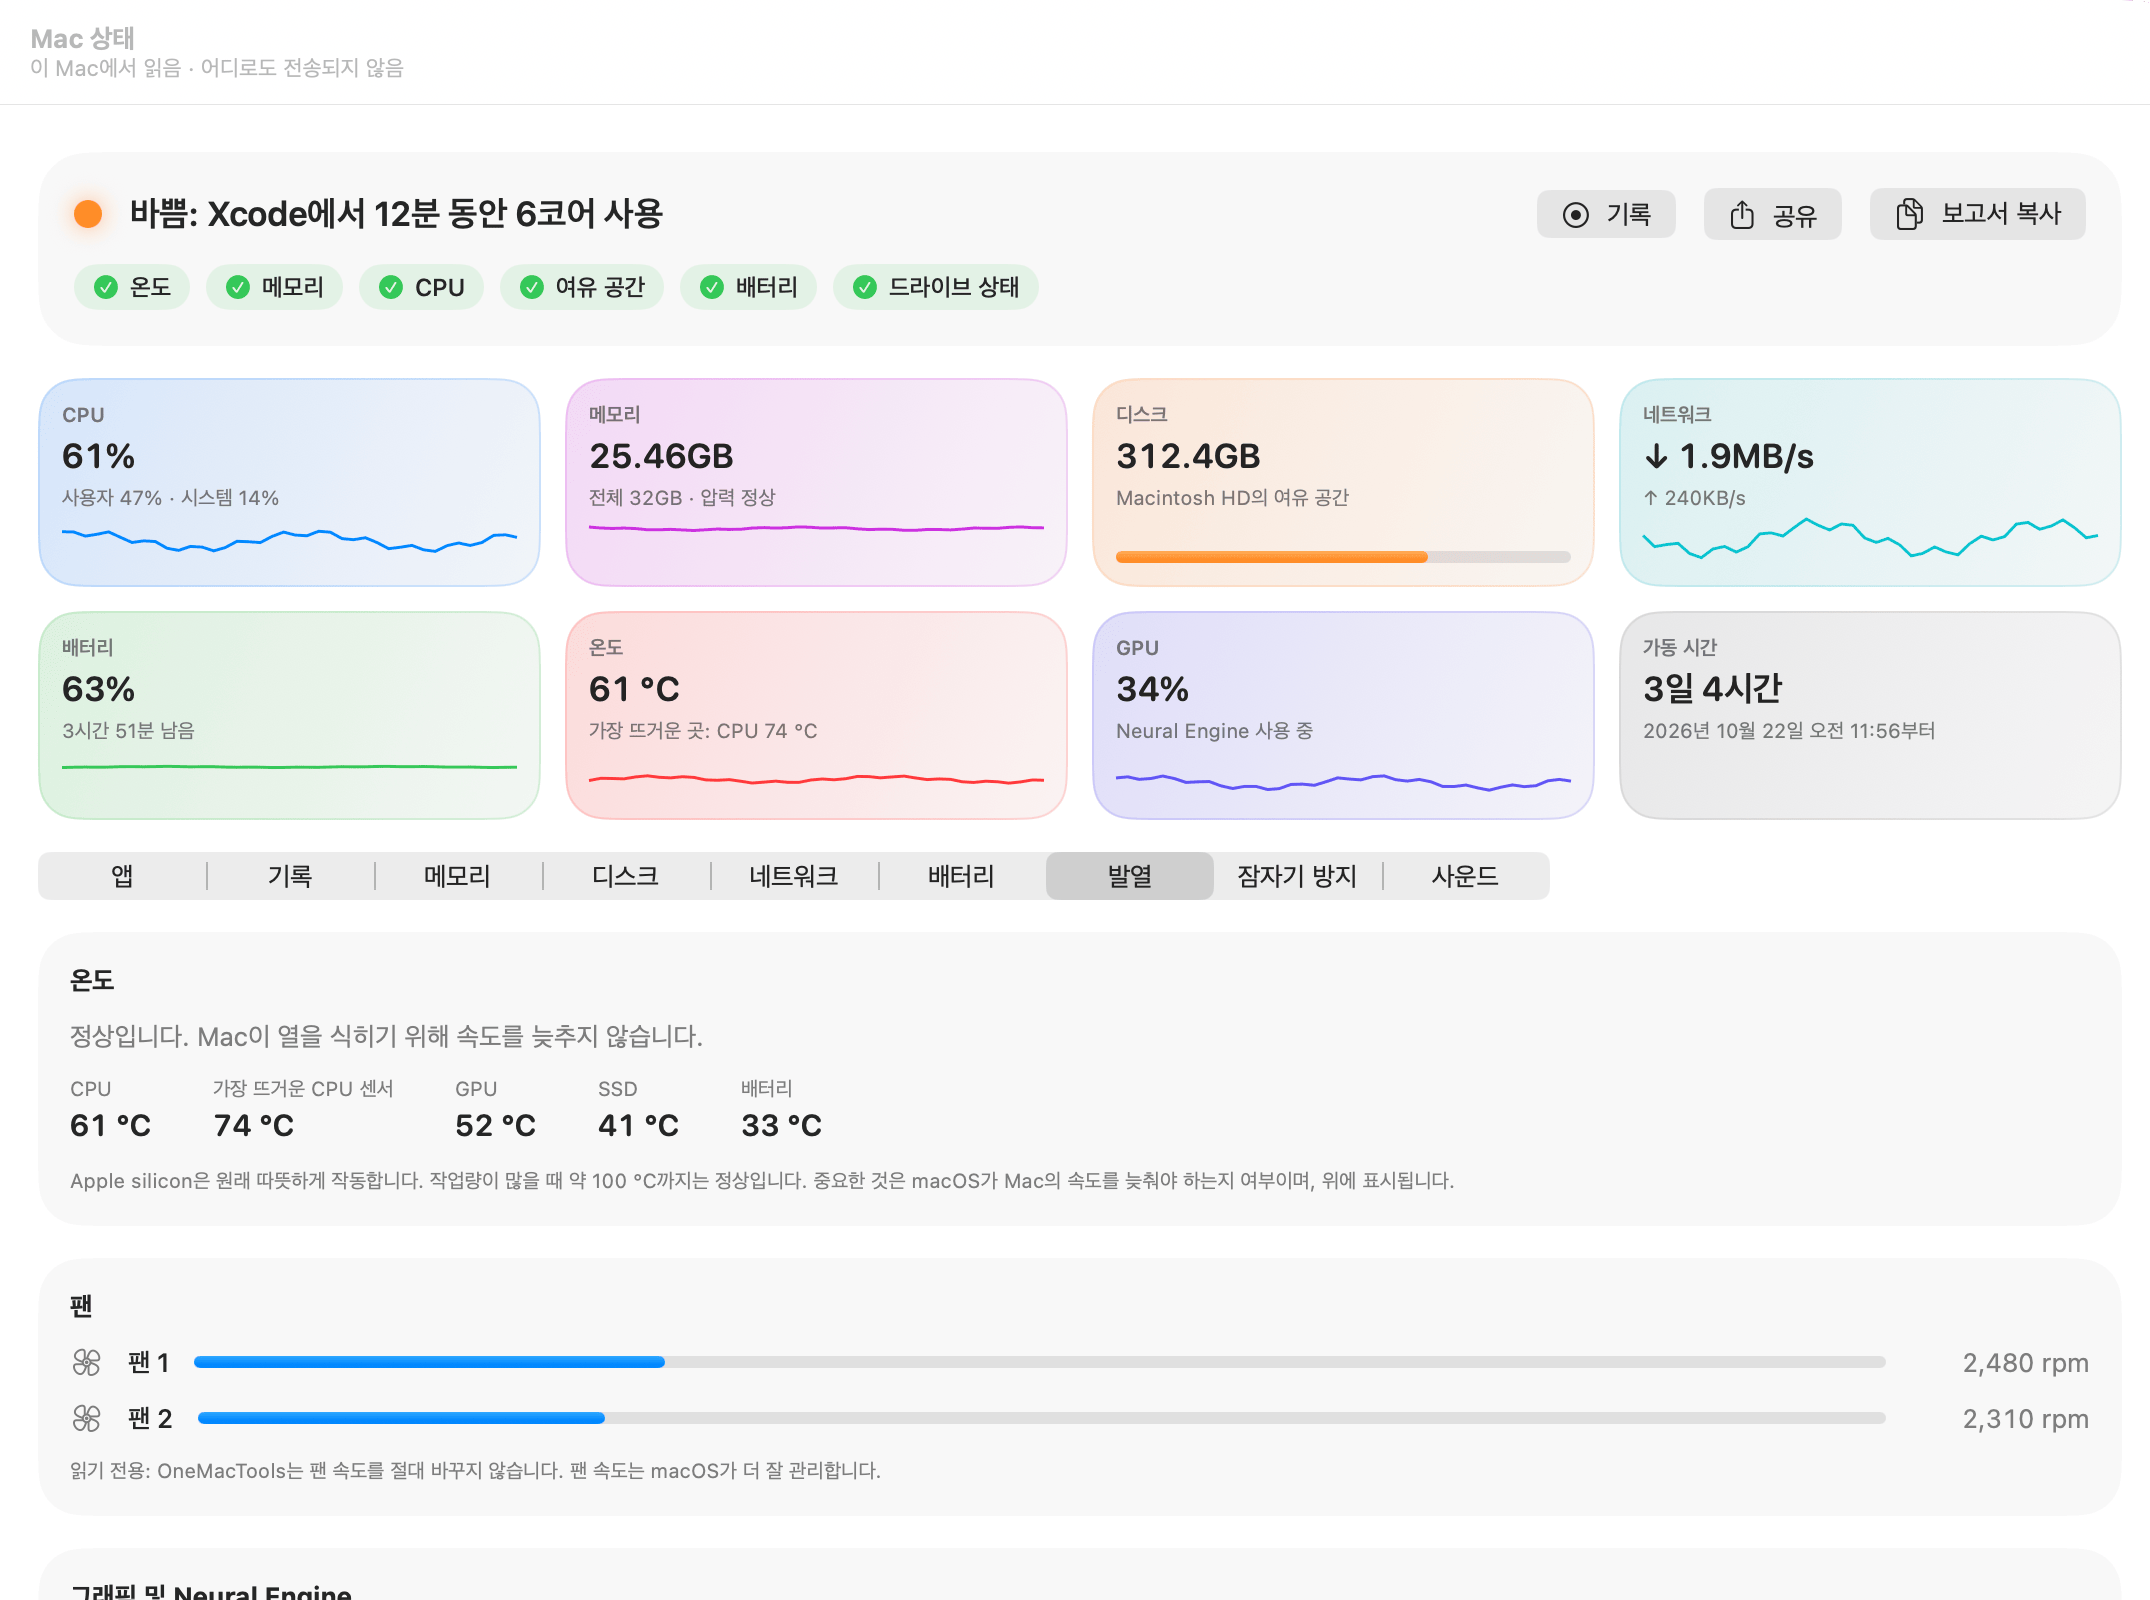
Task: Select the 발열 tab
Action: [x=1130, y=876]
